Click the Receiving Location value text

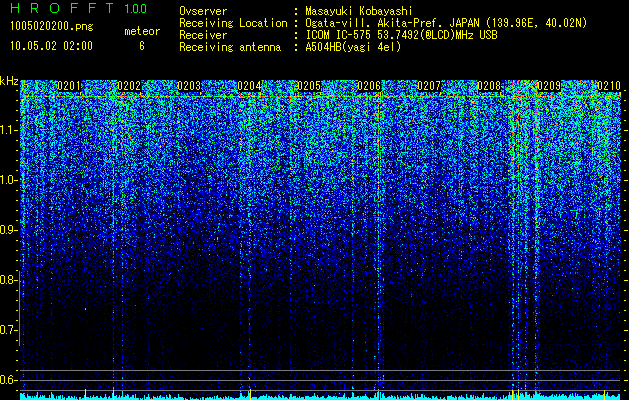coord(445,23)
